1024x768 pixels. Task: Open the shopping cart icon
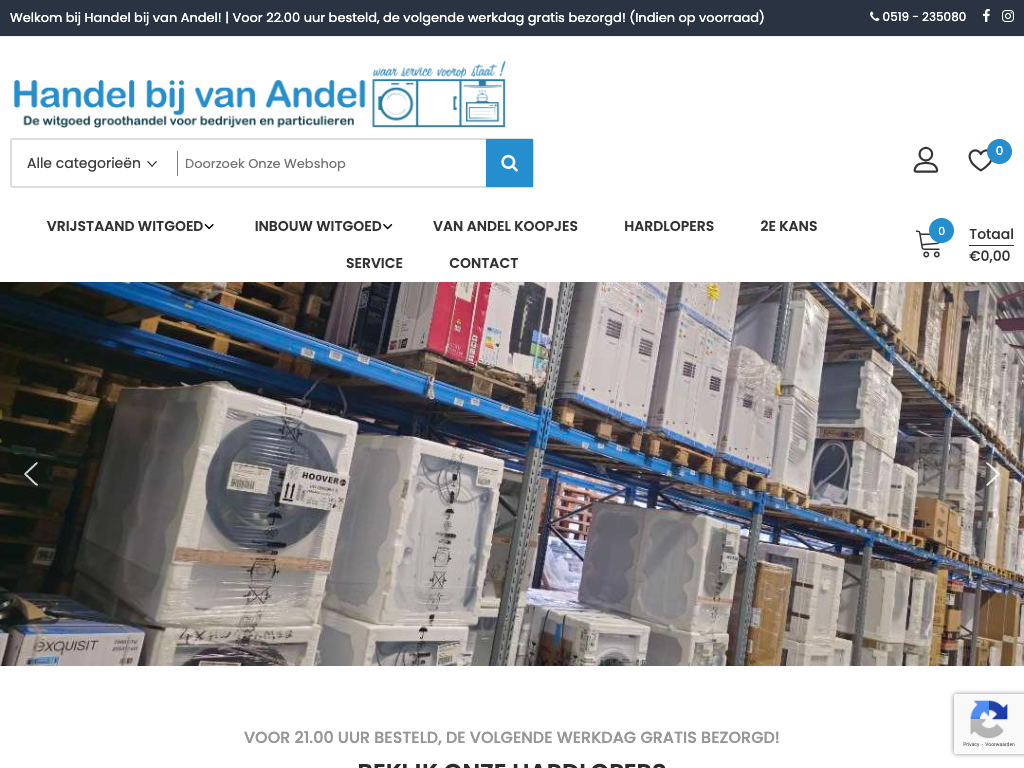tap(928, 244)
